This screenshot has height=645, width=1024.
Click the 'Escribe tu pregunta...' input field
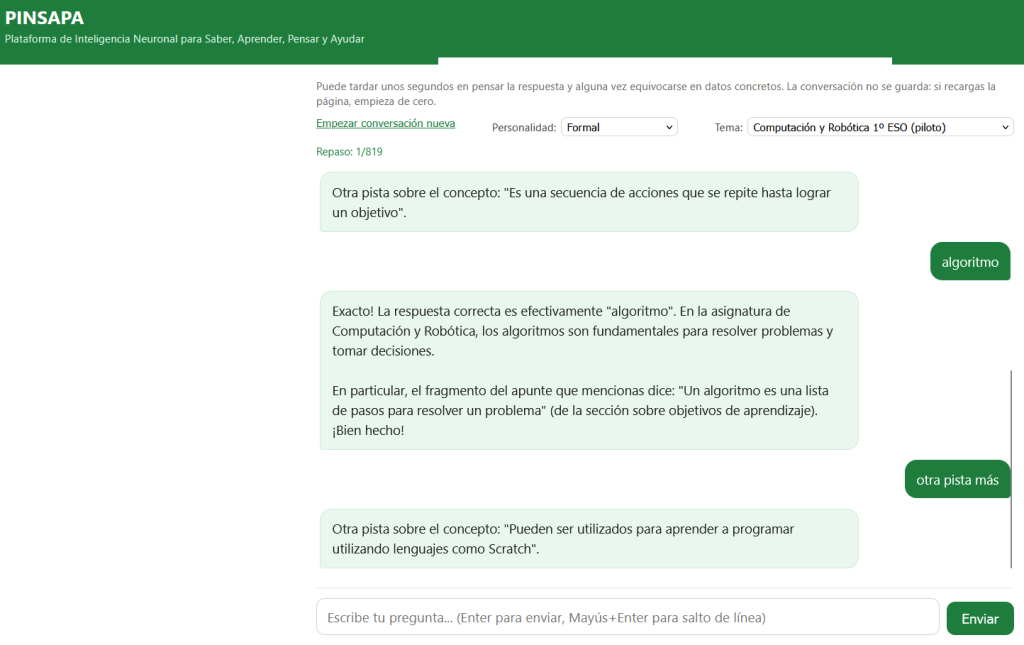tap(628, 617)
